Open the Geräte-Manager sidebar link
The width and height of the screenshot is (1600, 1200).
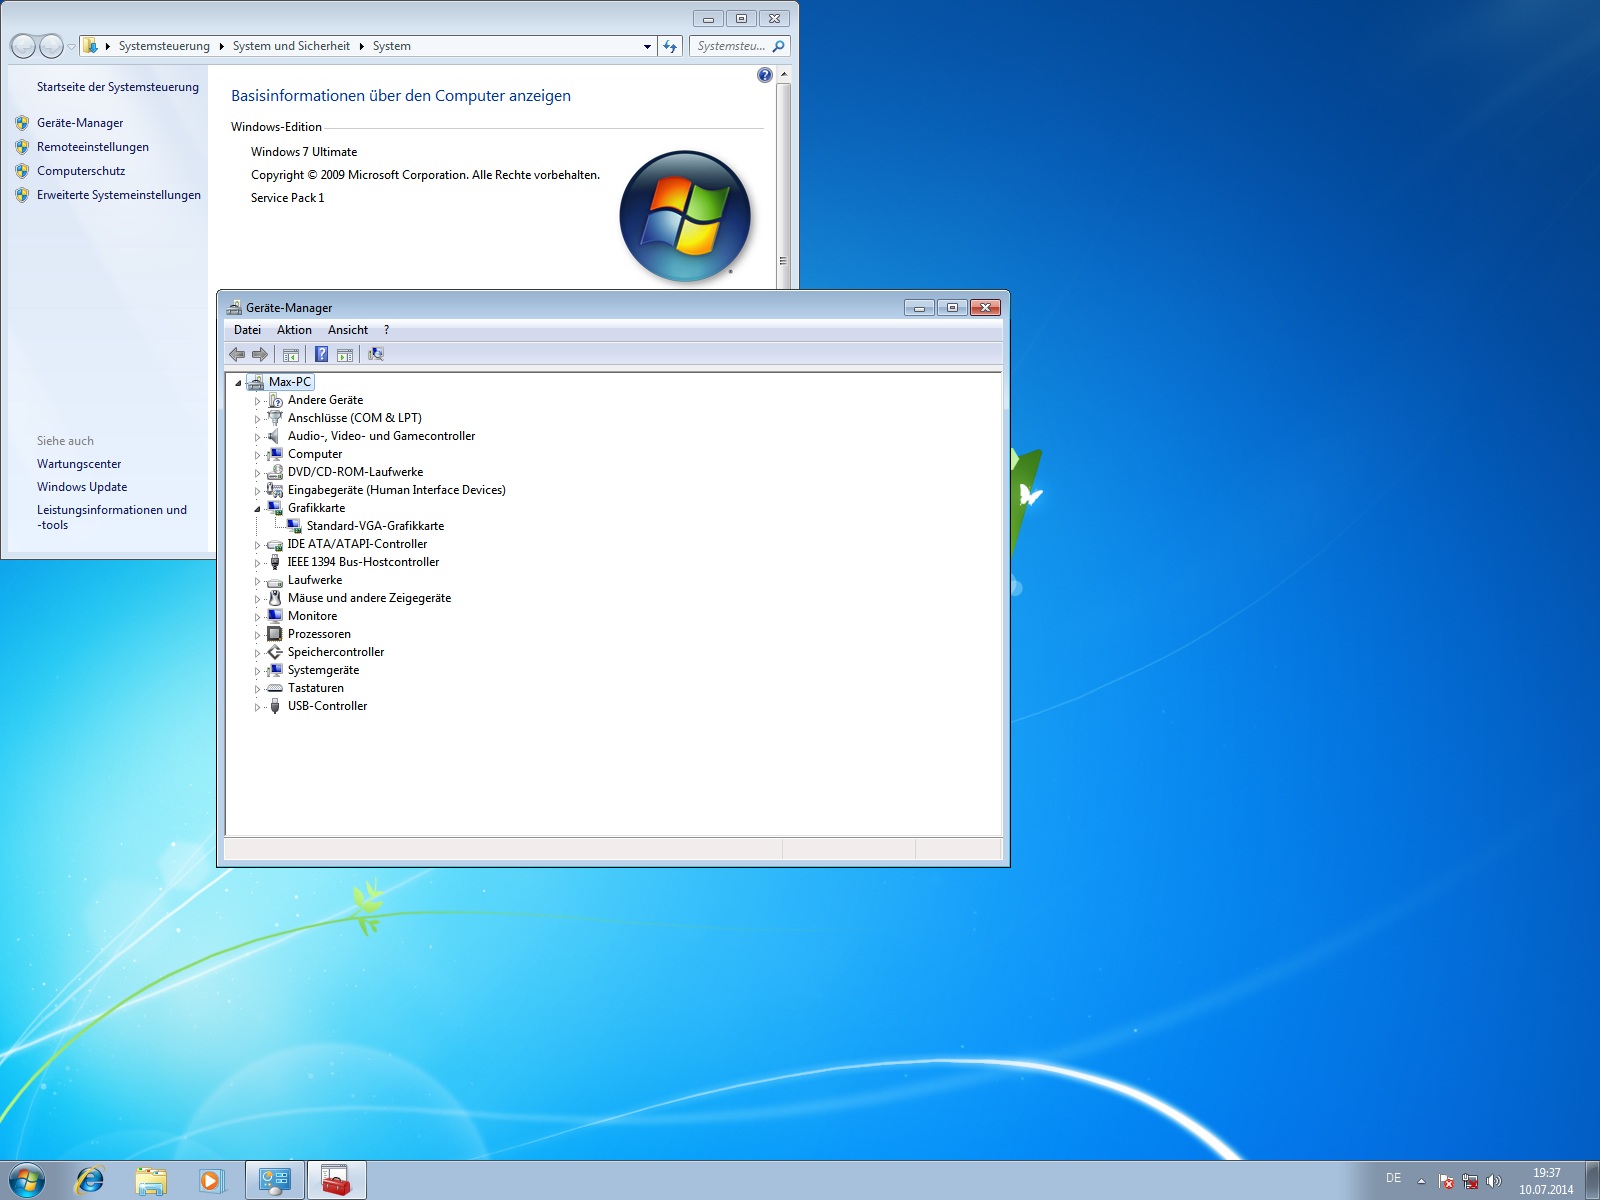pyautogui.click(x=80, y=123)
